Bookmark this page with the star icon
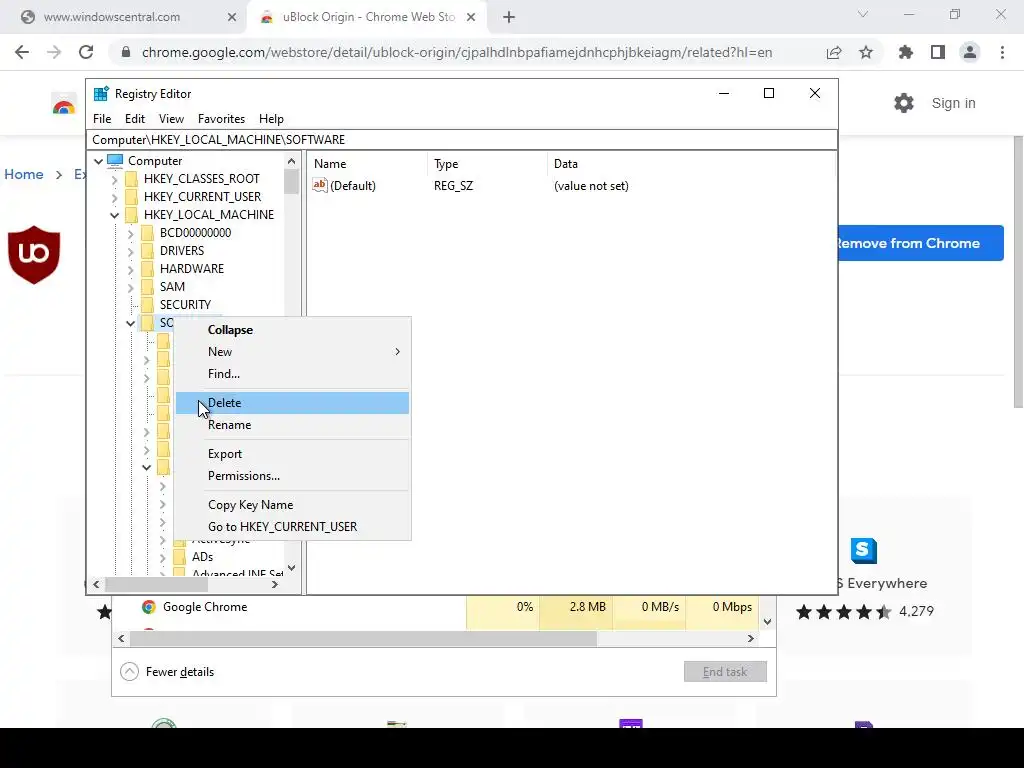Screen dimensions: 1024x768 coord(866,52)
